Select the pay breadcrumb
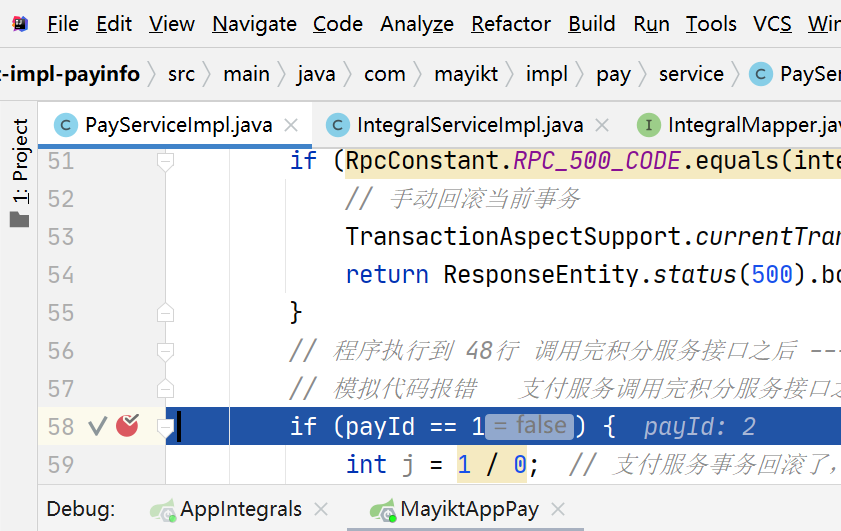The width and height of the screenshot is (841, 531). click(614, 74)
